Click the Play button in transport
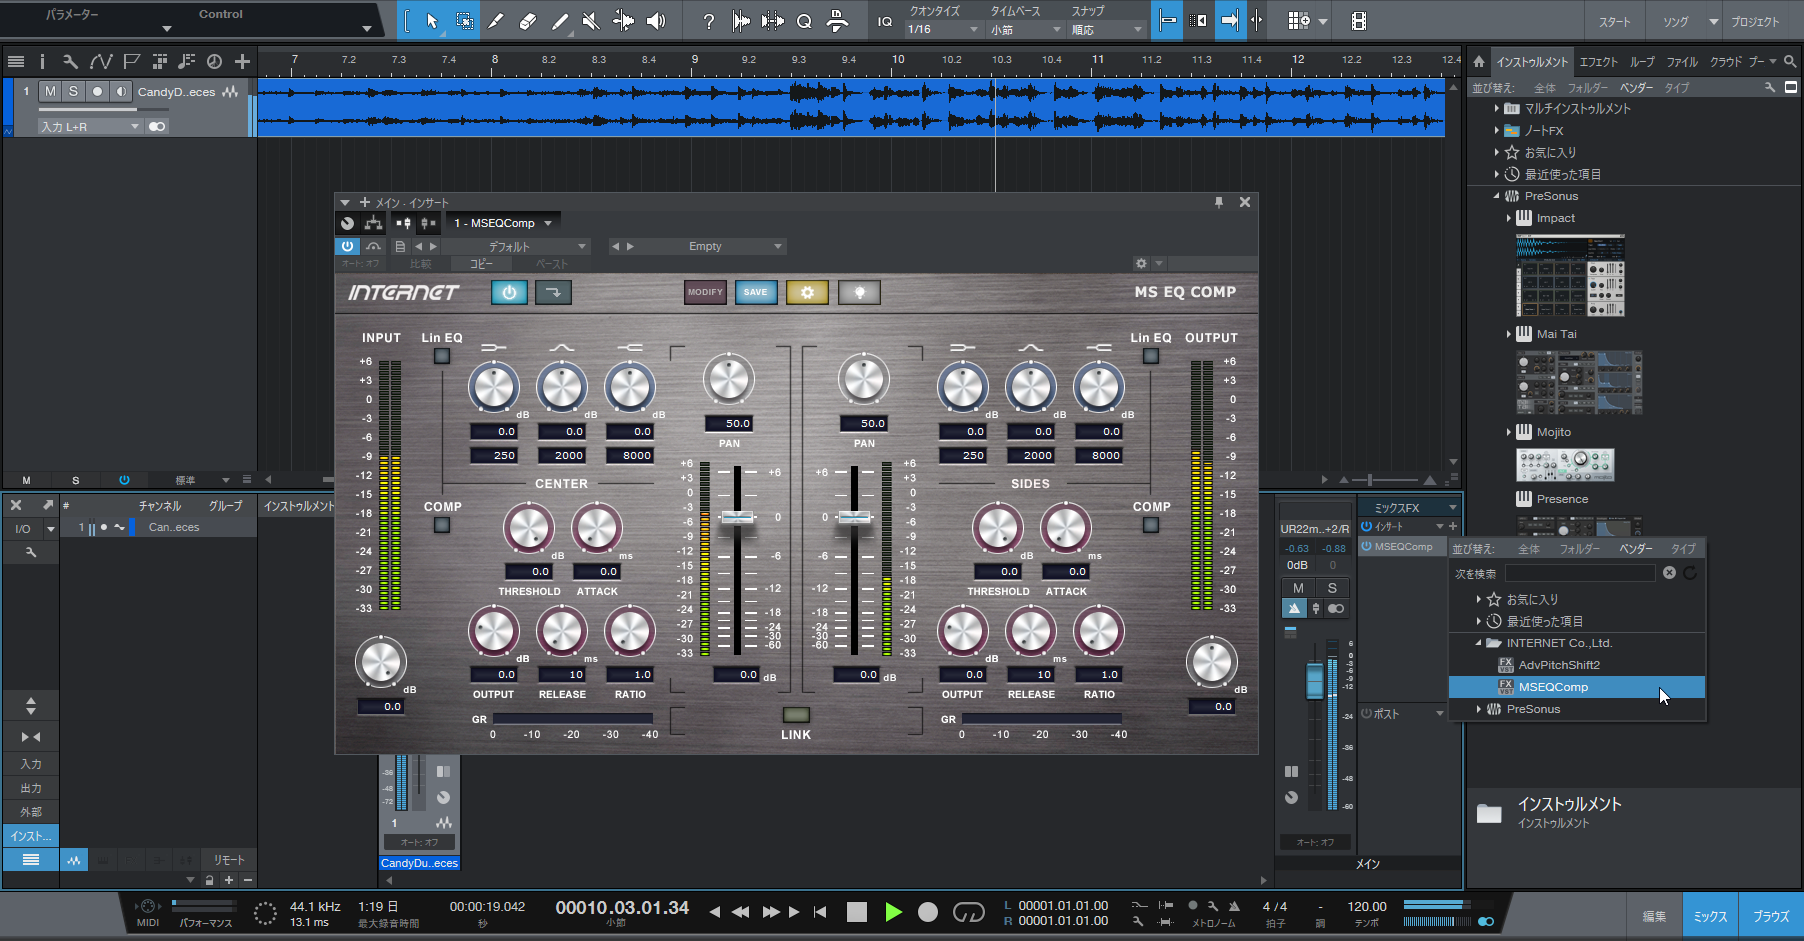The width and height of the screenshot is (1804, 941). pos(893,911)
